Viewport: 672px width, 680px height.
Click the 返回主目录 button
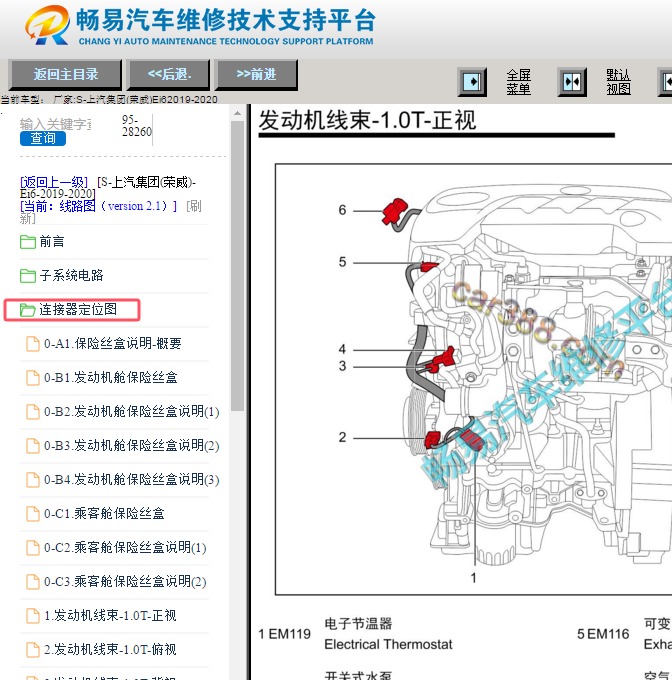tap(65, 75)
